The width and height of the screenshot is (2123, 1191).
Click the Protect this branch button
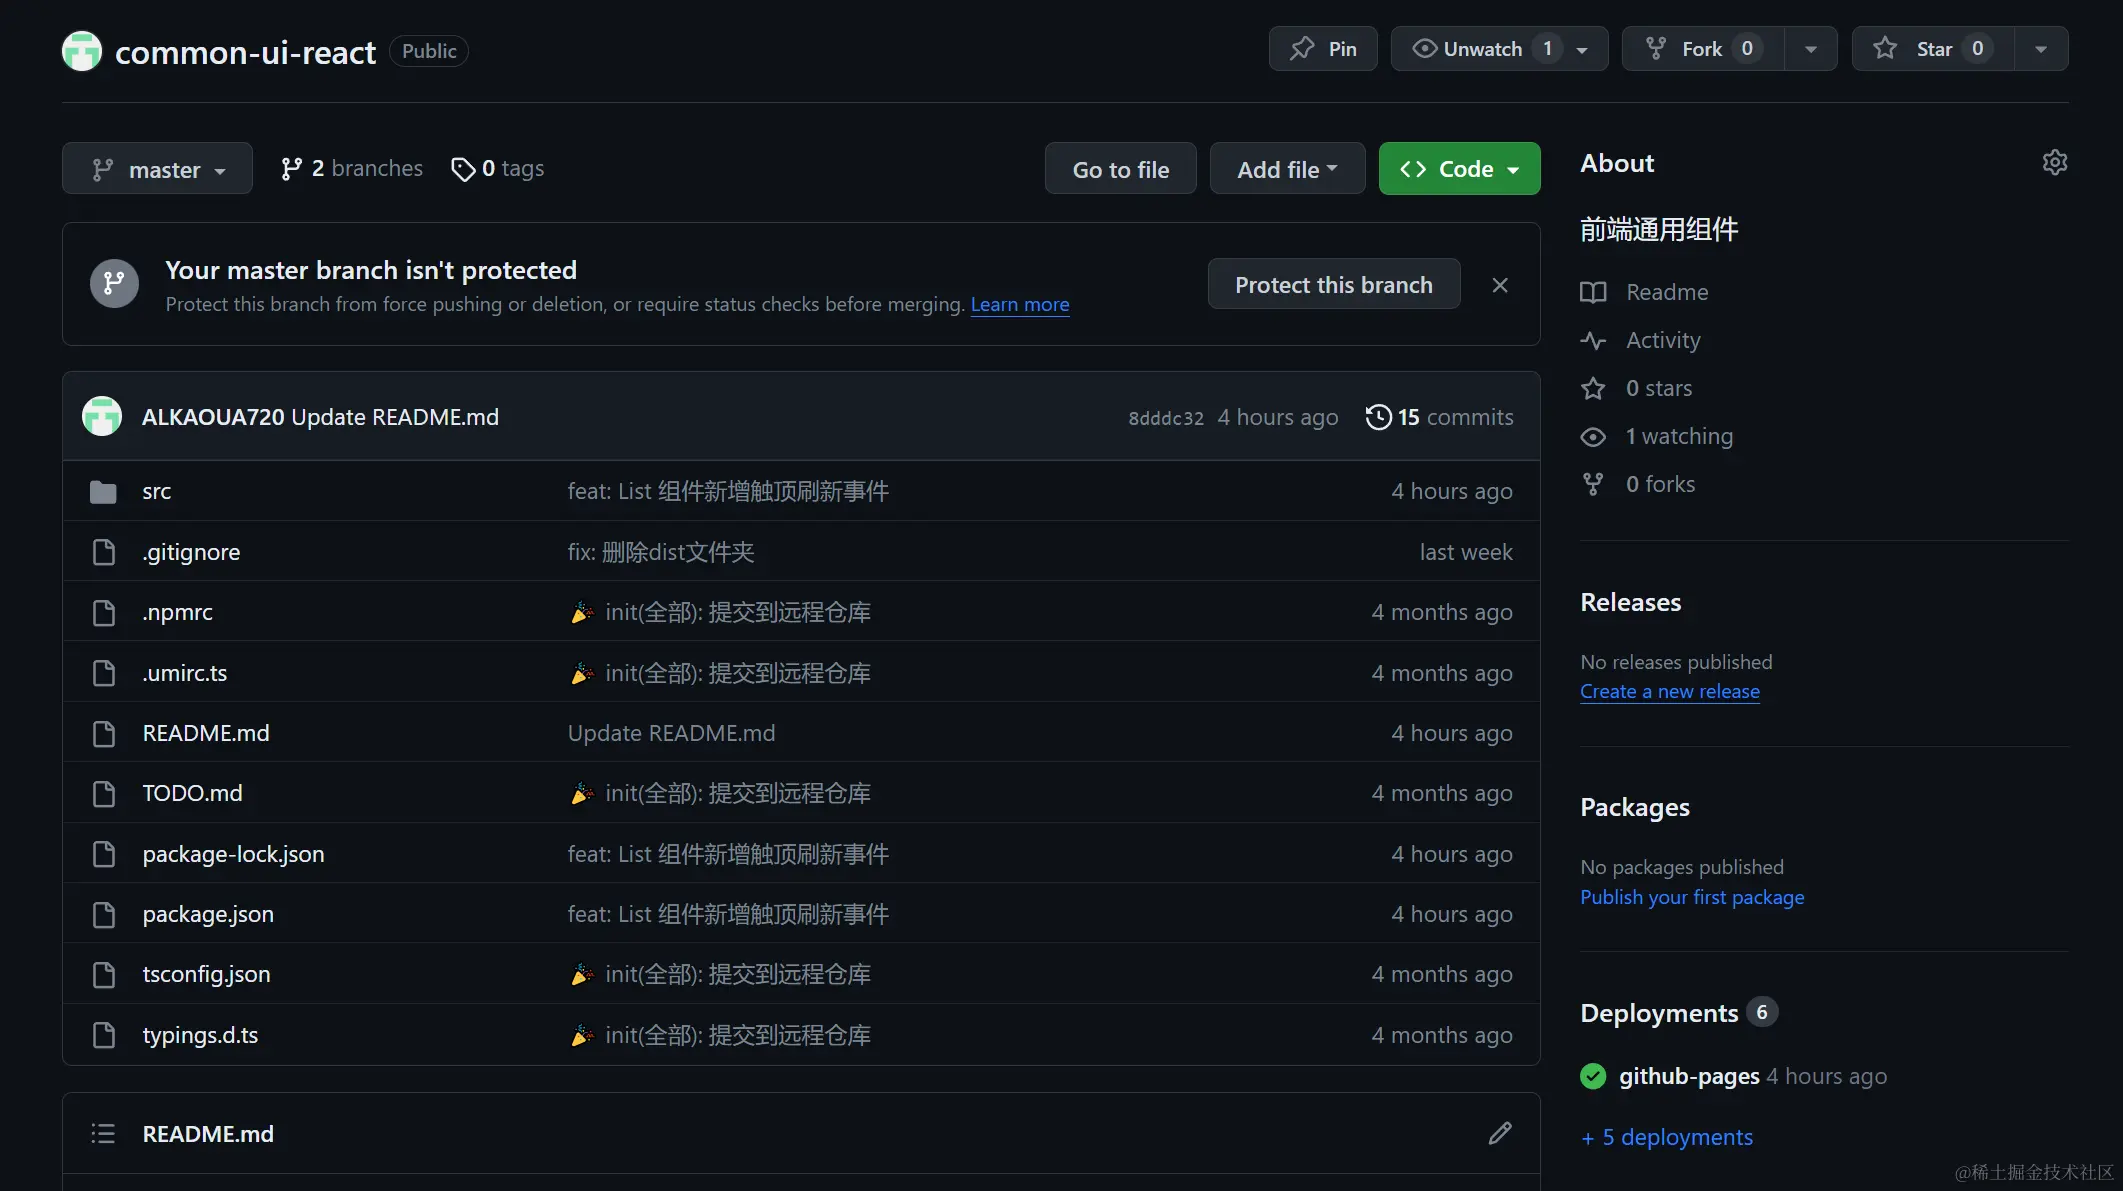pyautogui.click(x=1333, y=284)
